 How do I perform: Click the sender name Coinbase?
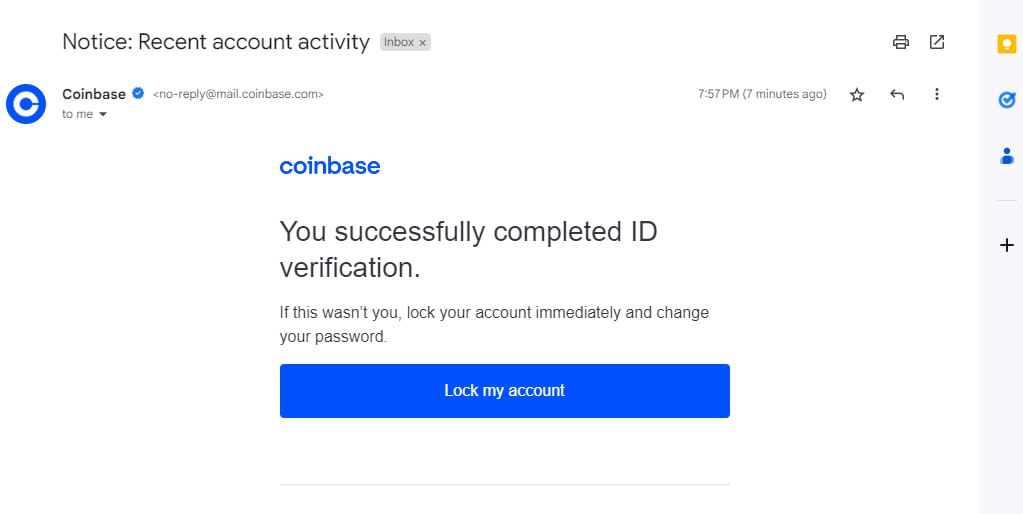pyautogui.click(x=94, y=94)
